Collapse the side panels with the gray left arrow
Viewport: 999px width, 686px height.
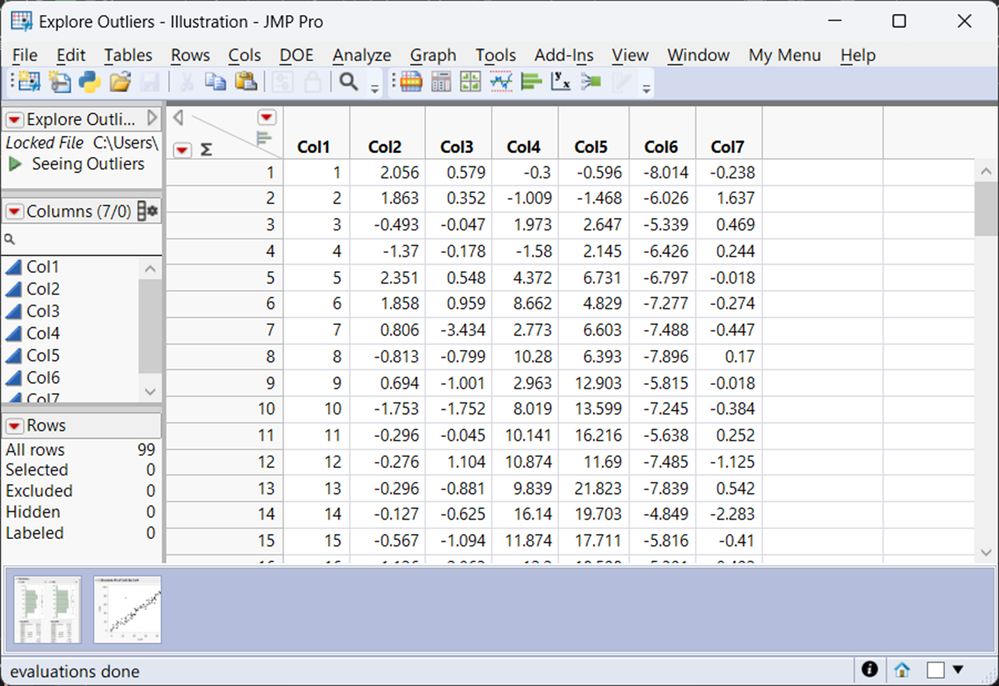tap(178, 118)
